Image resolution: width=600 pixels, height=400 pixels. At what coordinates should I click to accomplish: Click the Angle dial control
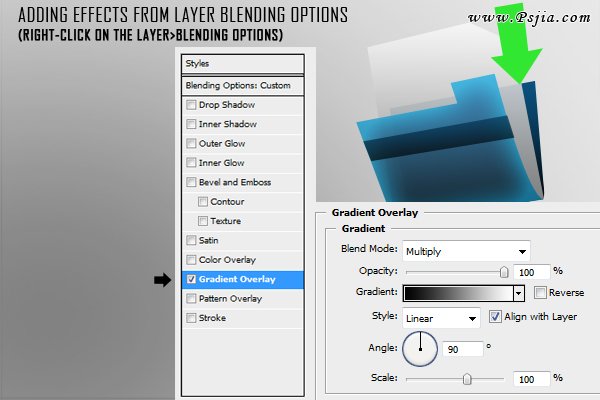(420, 349)
